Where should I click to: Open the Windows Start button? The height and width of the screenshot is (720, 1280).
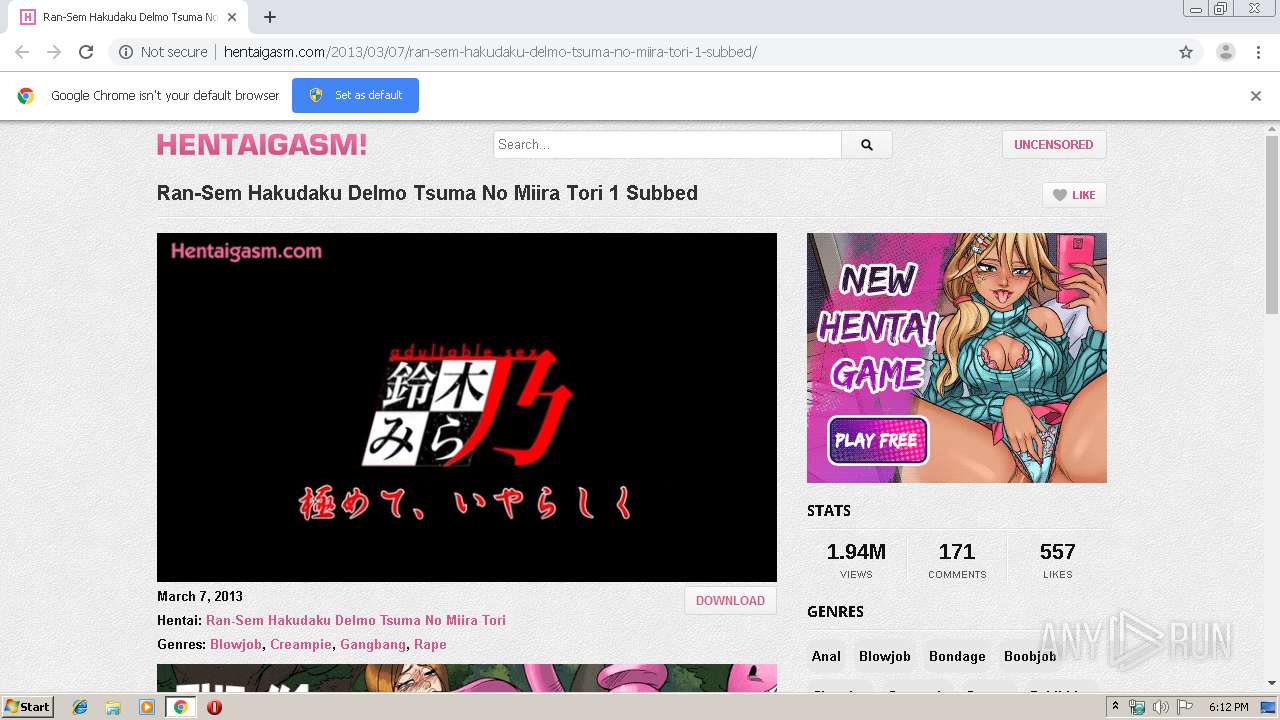click(27, 706)
